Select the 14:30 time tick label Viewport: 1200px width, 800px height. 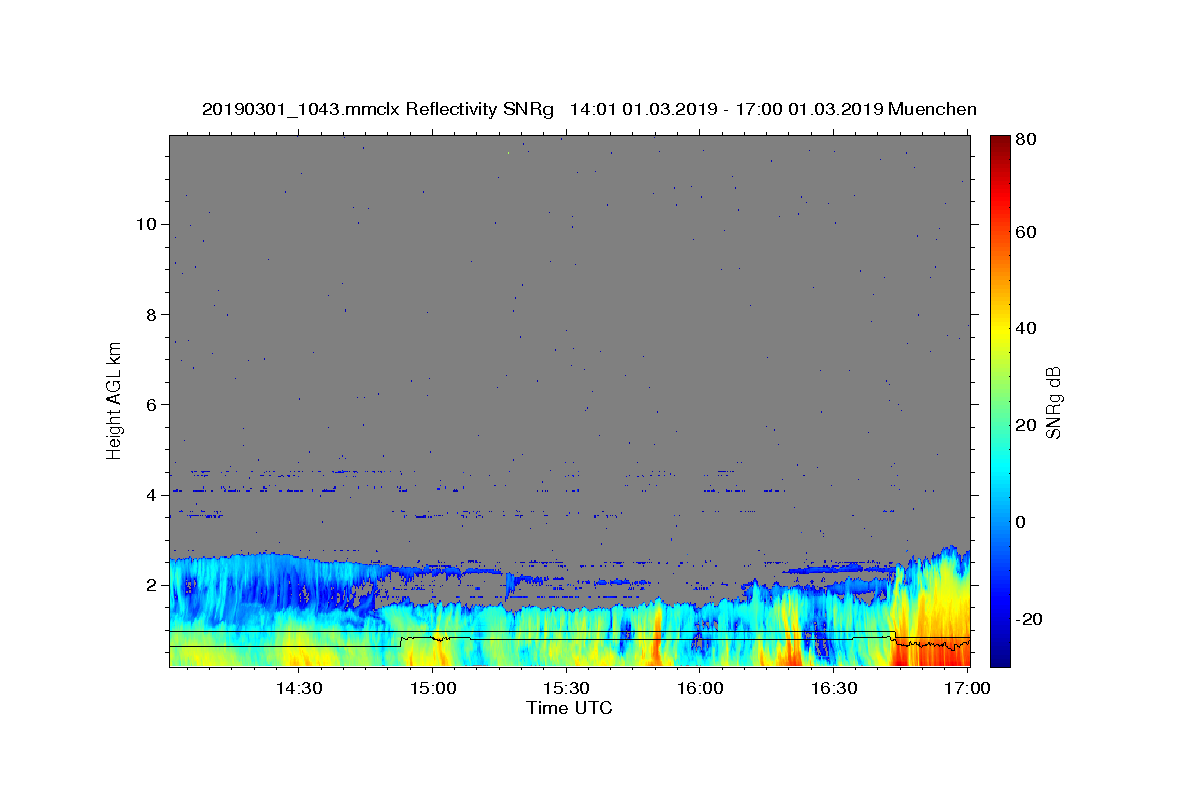(299, 688)
